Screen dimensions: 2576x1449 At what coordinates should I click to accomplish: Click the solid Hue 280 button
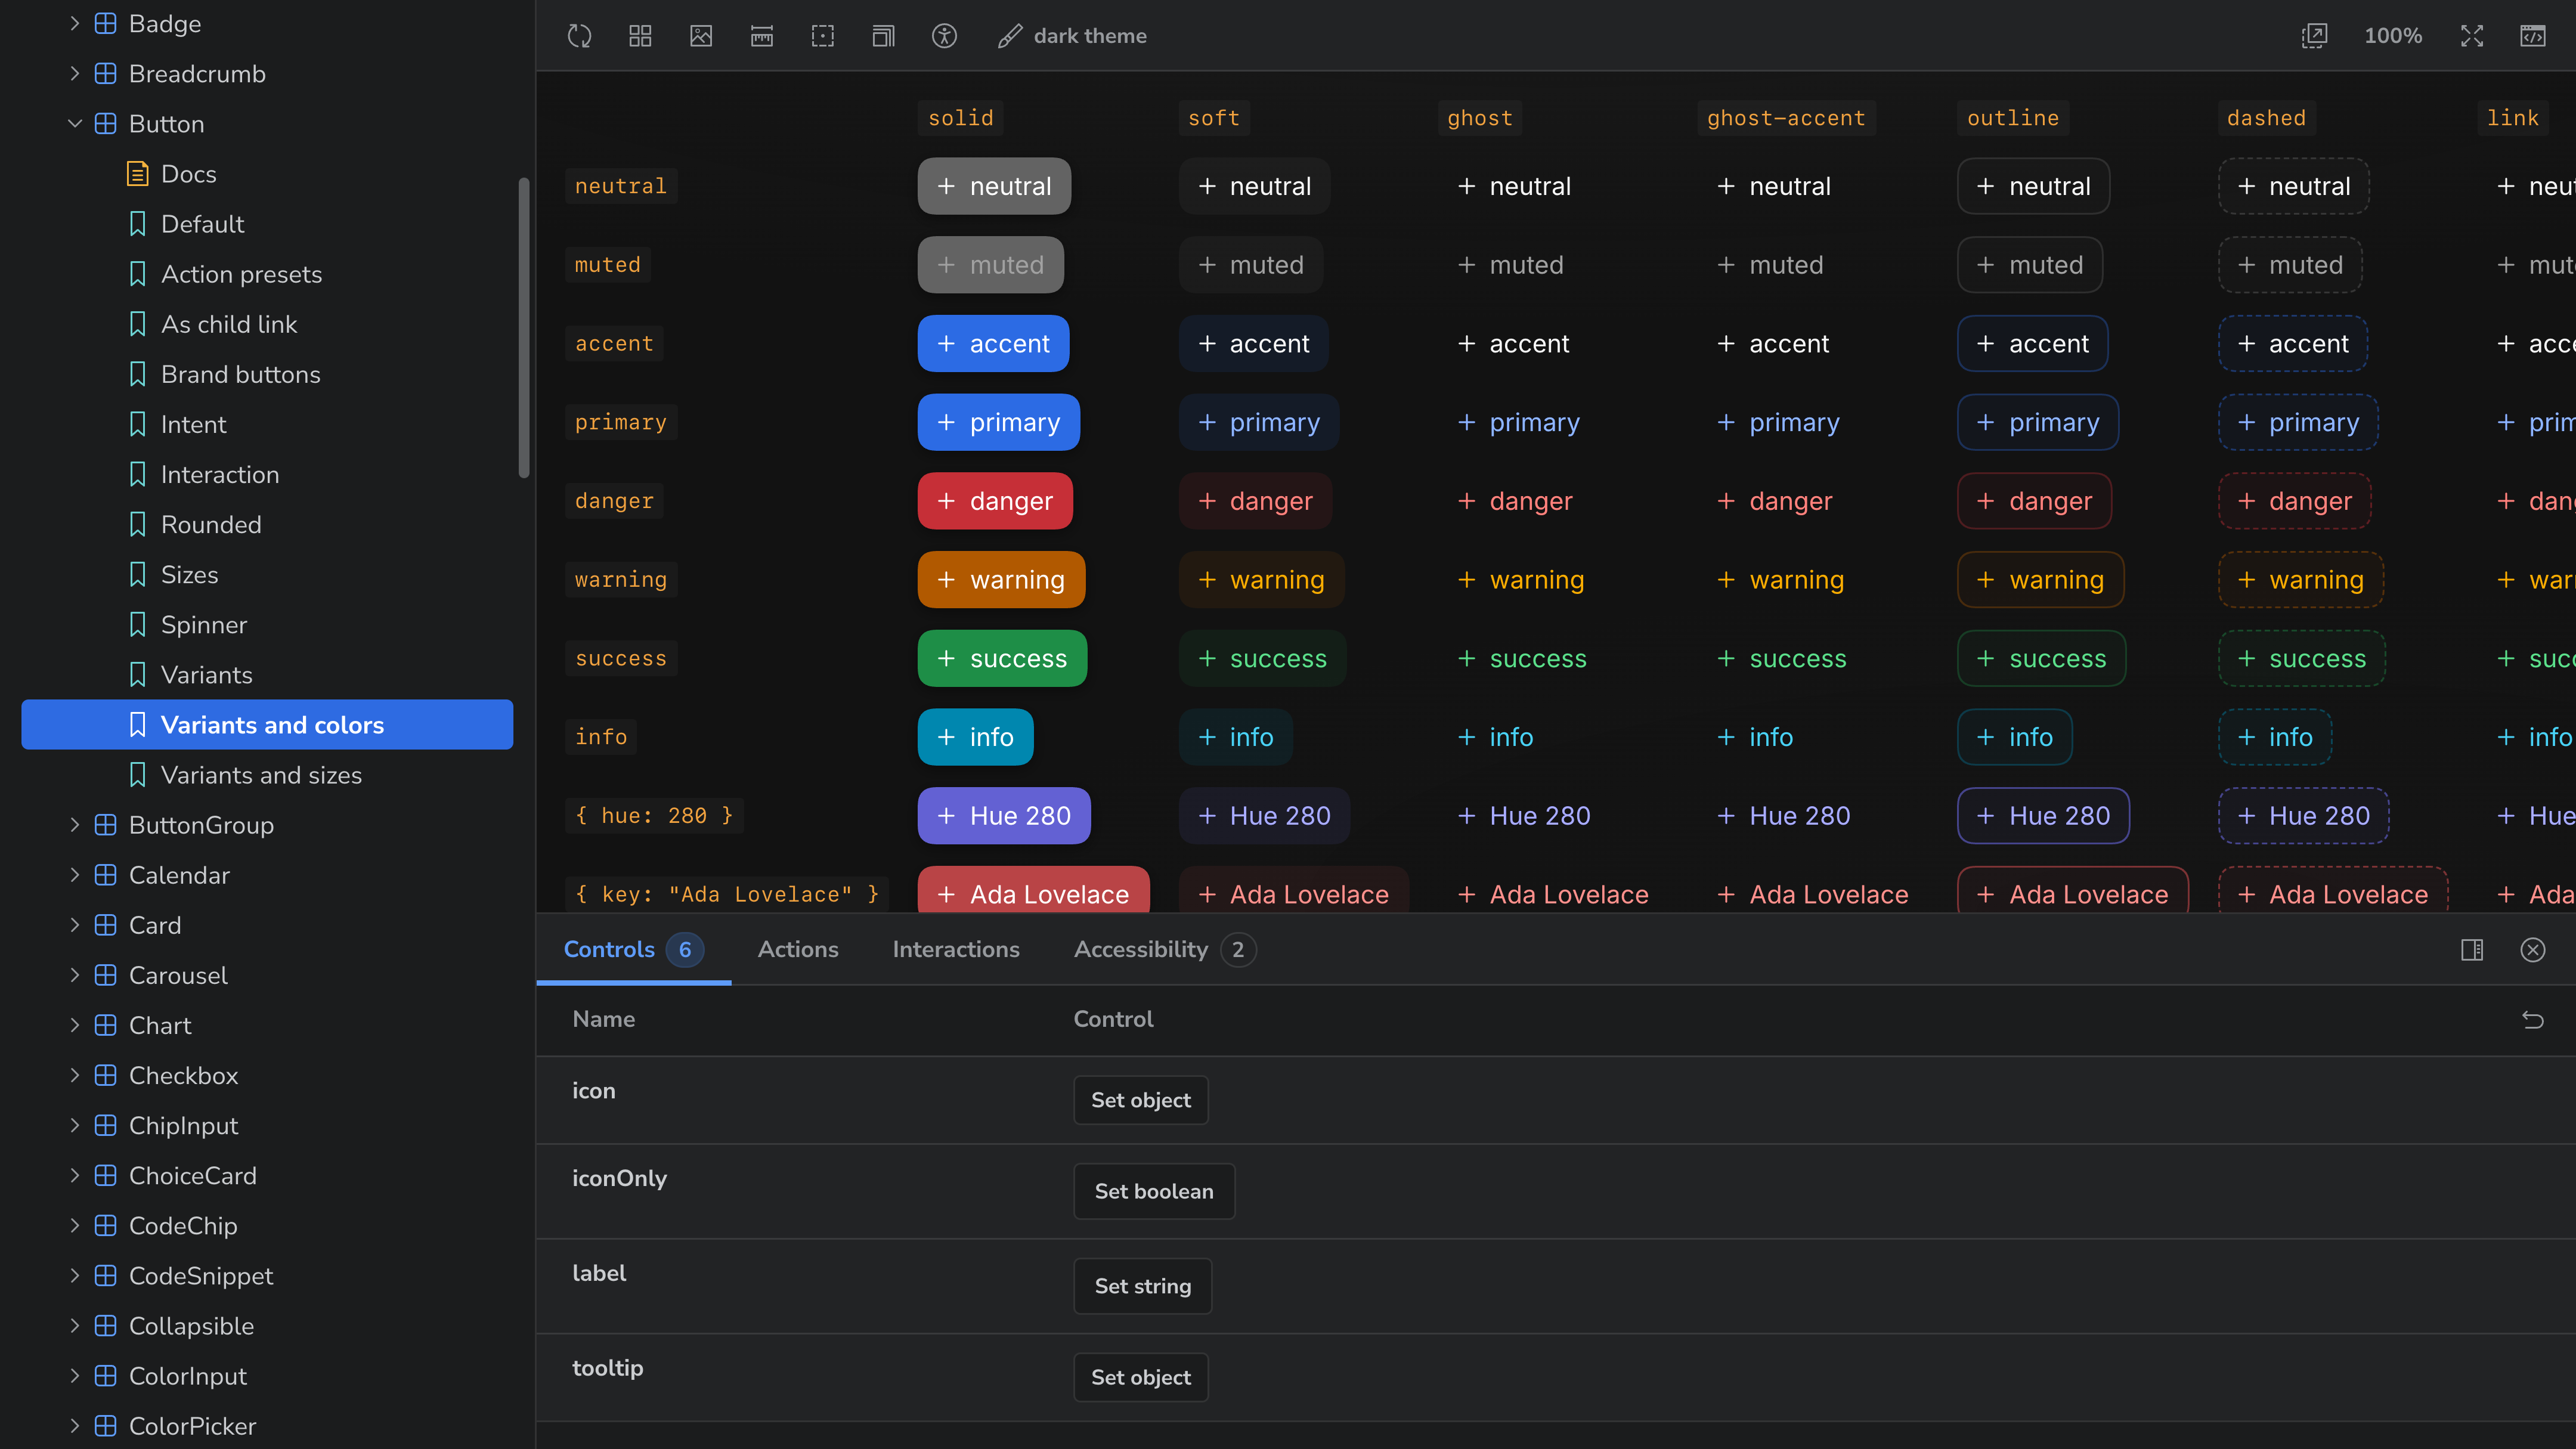[x=1004, y=816]
